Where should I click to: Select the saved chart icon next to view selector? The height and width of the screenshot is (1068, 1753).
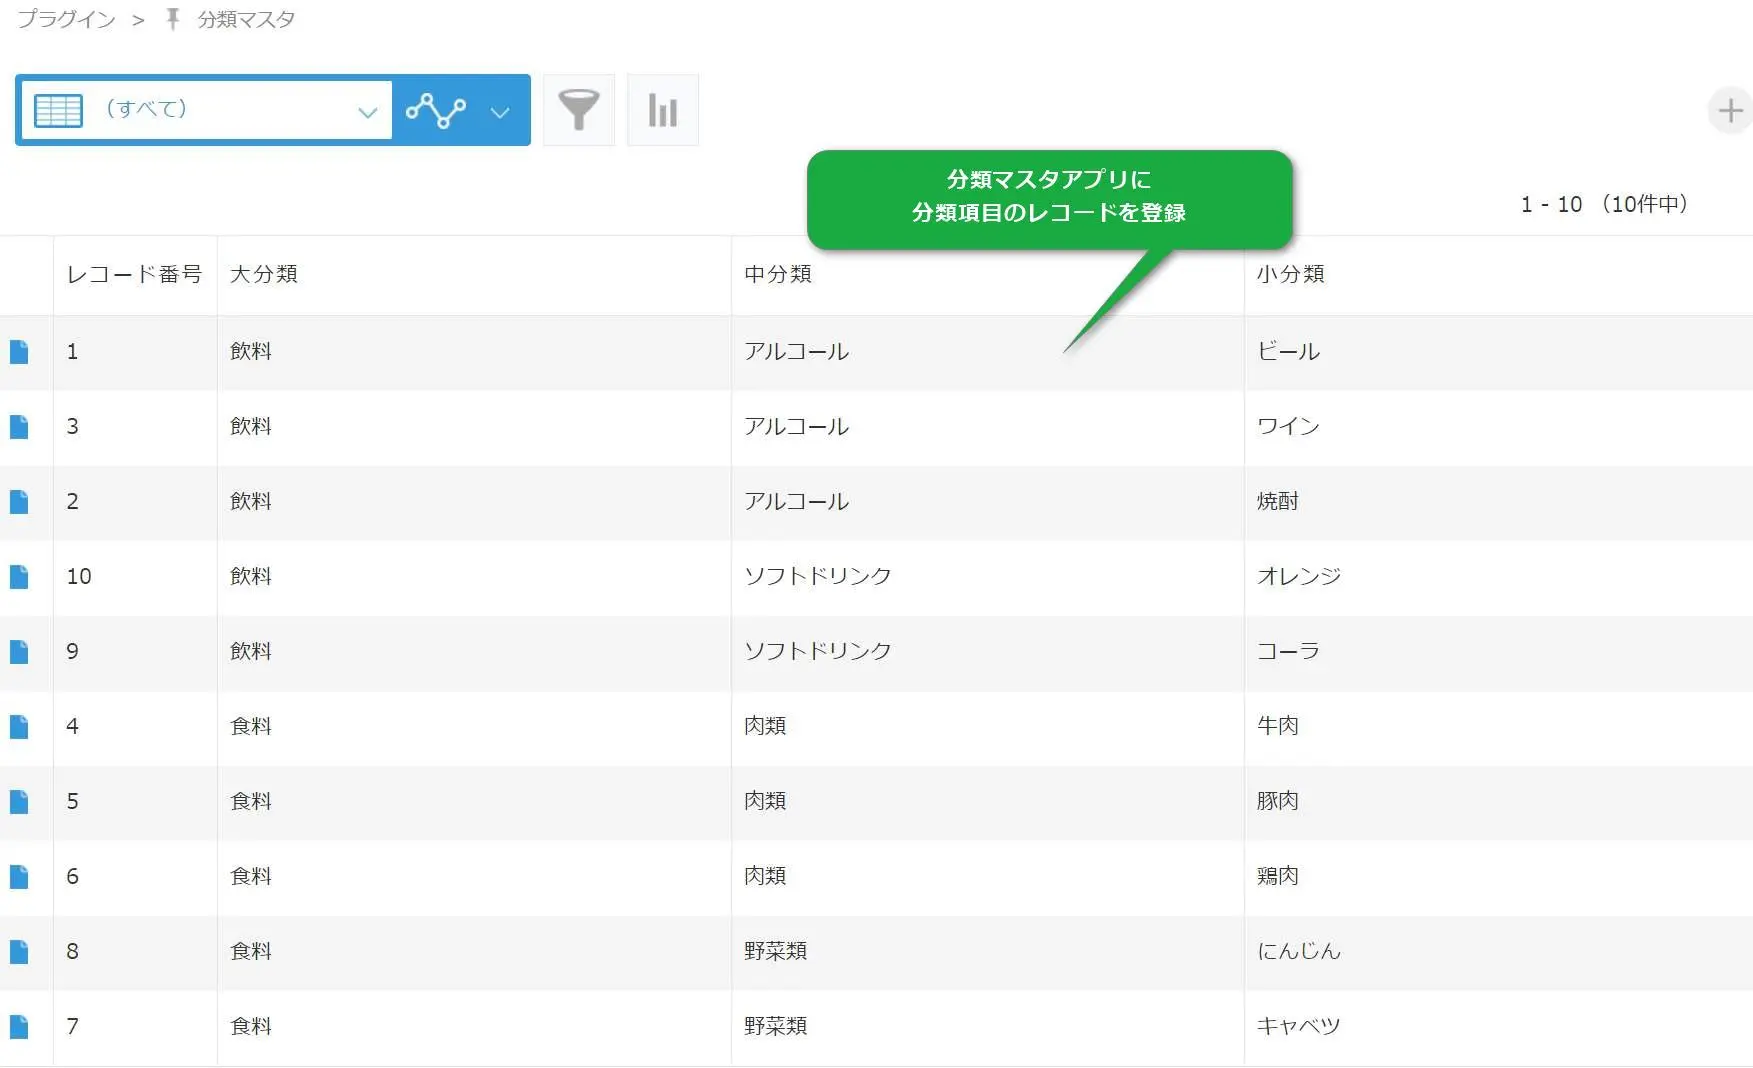437,110
